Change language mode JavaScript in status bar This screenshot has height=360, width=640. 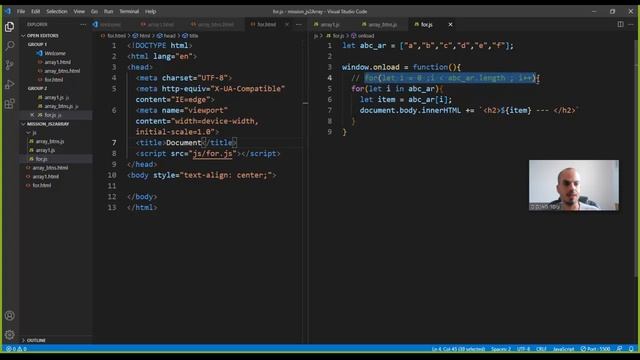coord(563,349)
